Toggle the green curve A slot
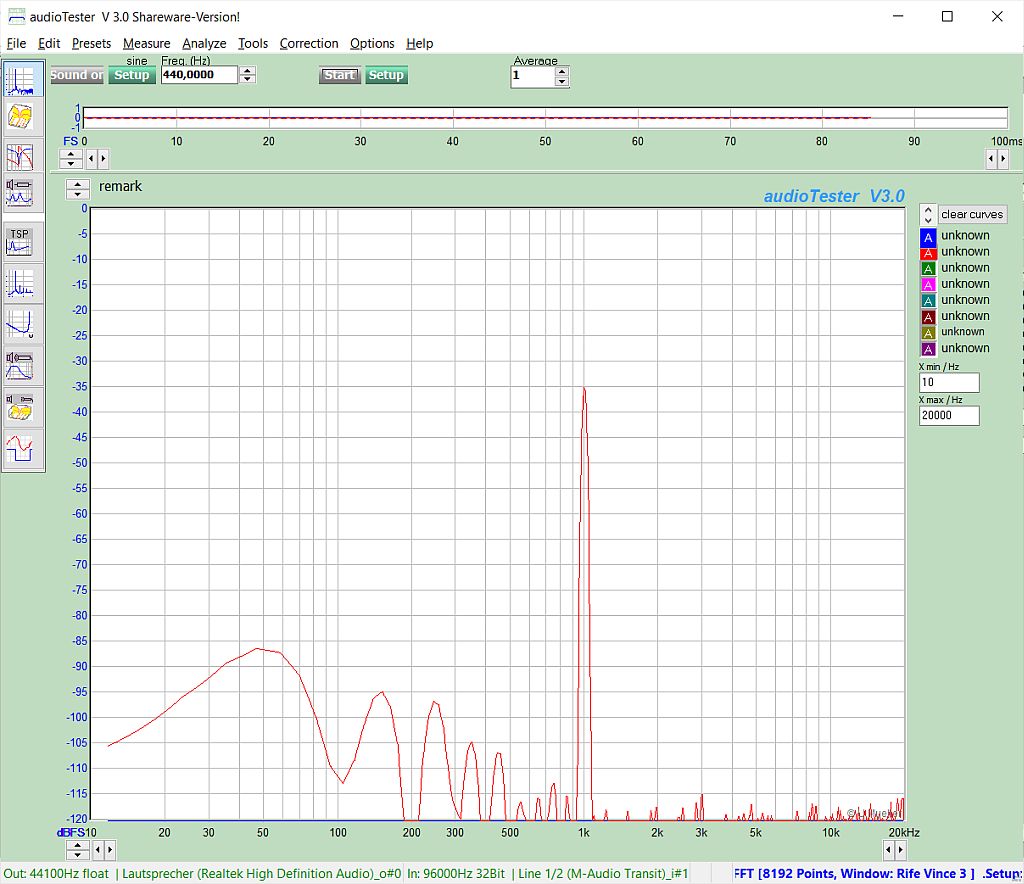Image resolution: width=1024 pixels, height=884 pixels. [928, 268]
